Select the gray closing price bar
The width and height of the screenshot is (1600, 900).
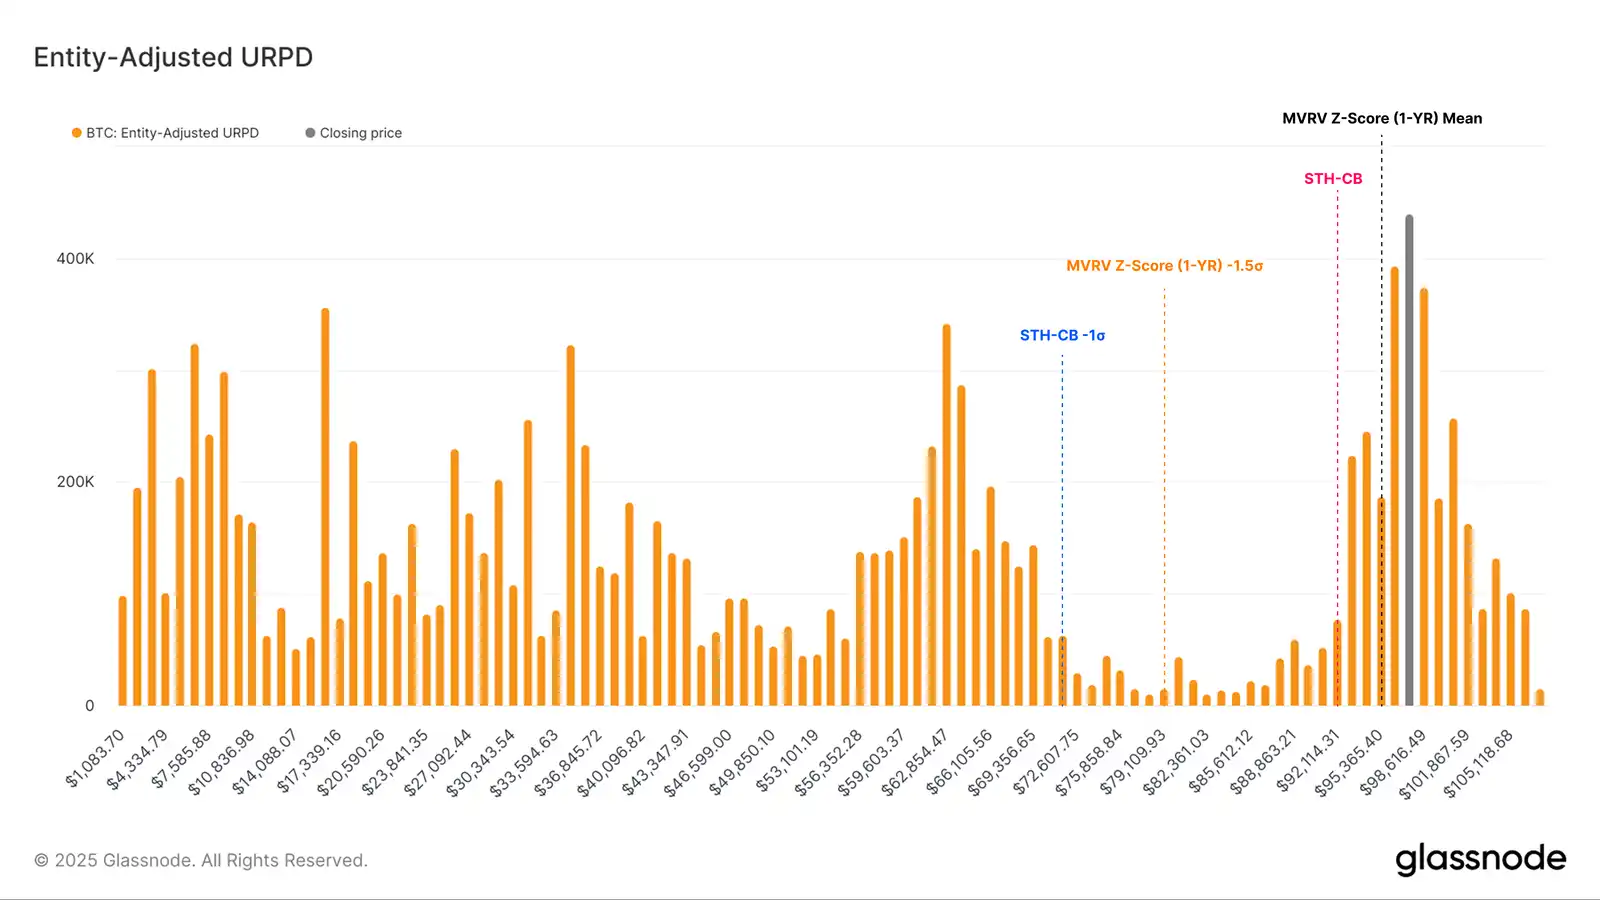[1409, 460]
